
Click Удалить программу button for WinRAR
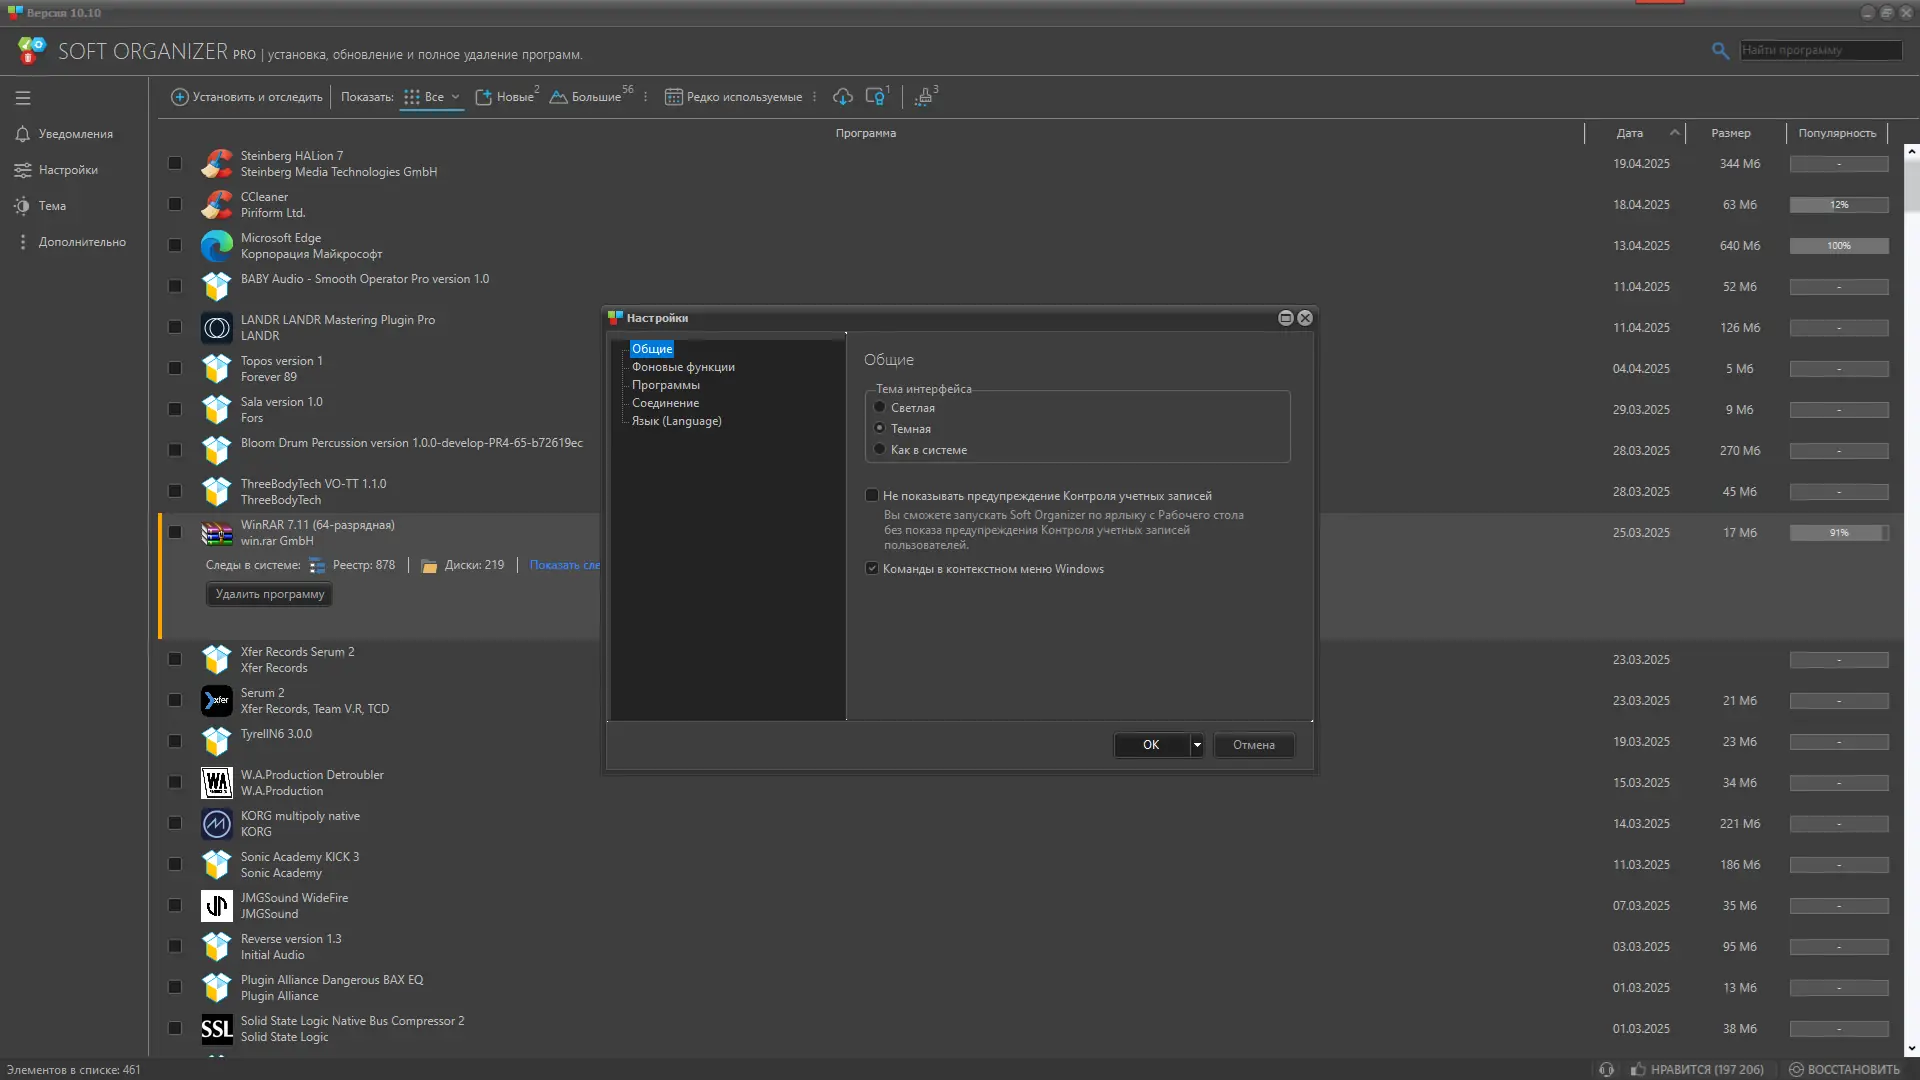[270, 594]
